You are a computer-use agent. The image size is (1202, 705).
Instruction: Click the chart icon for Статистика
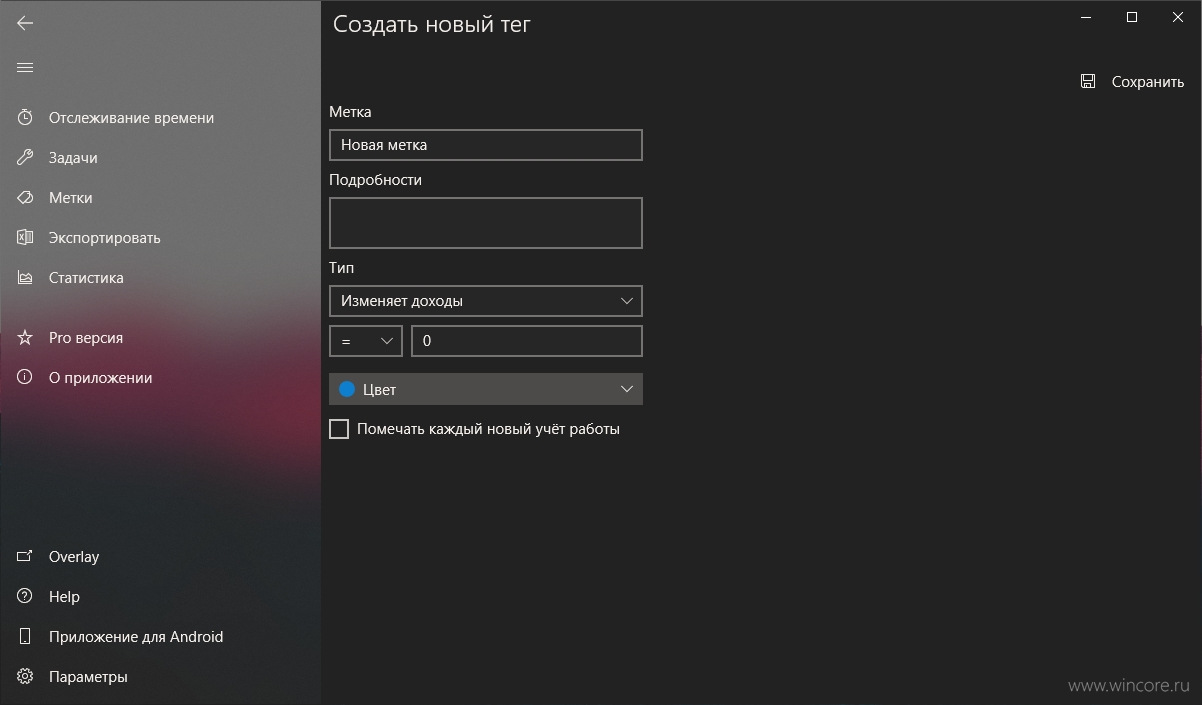(25, 277)
